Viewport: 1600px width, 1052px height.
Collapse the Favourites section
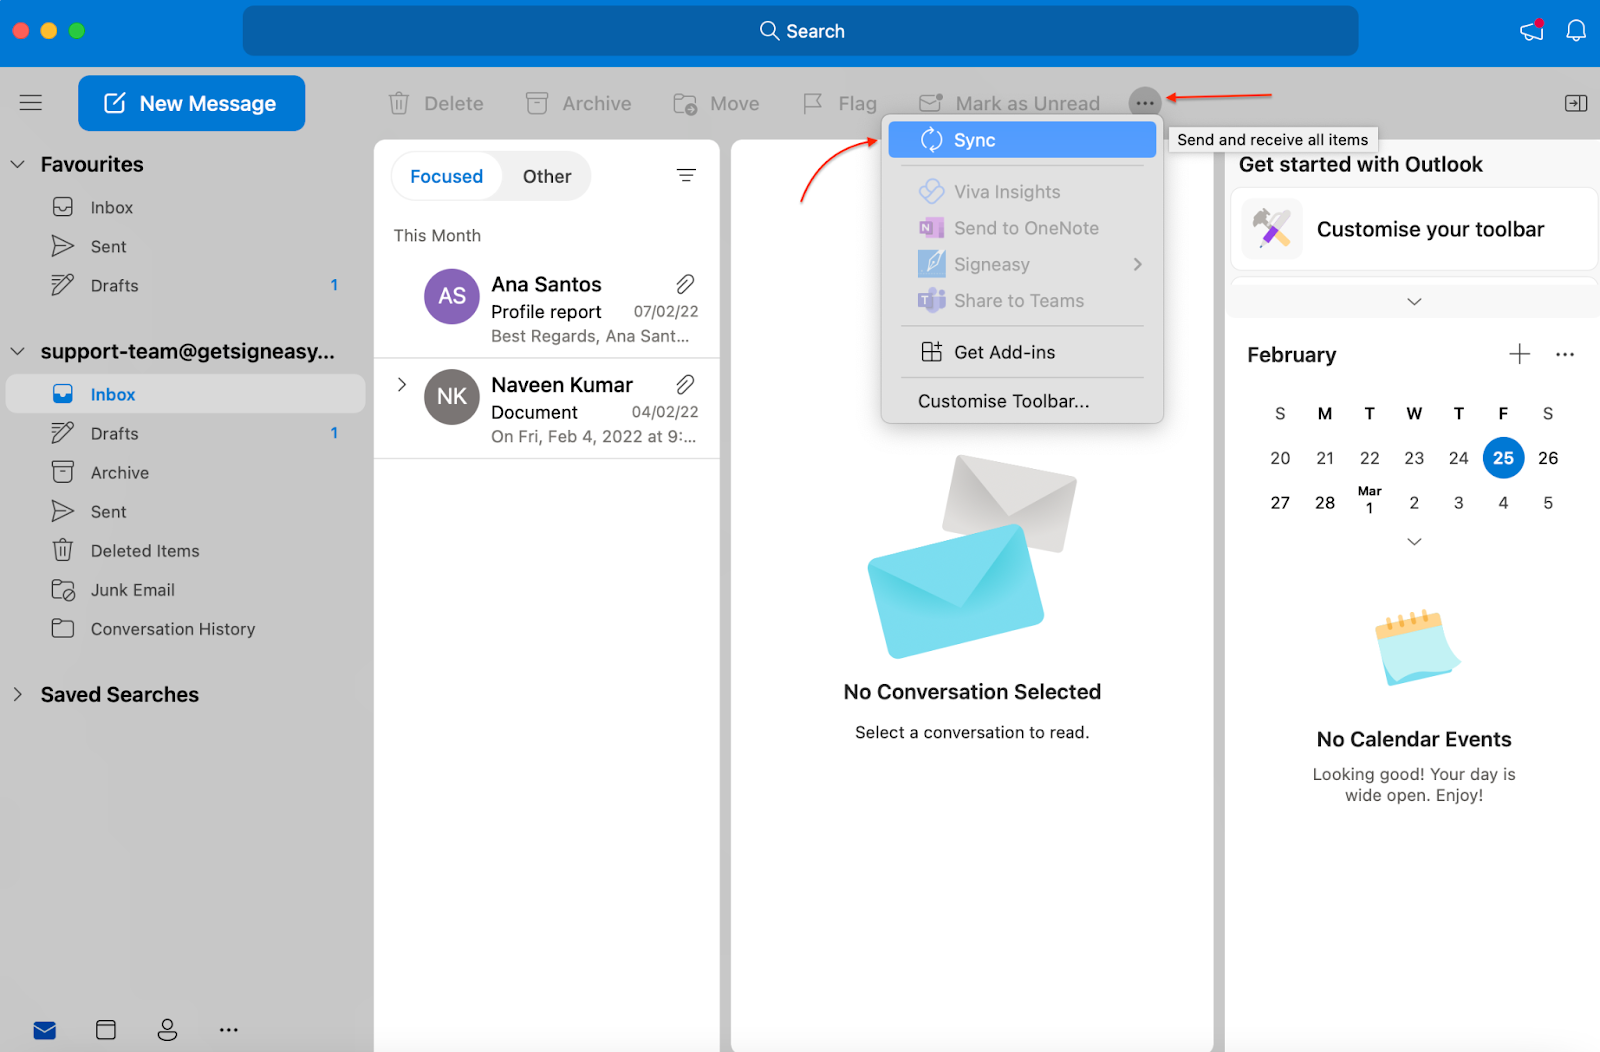(17, 164)
